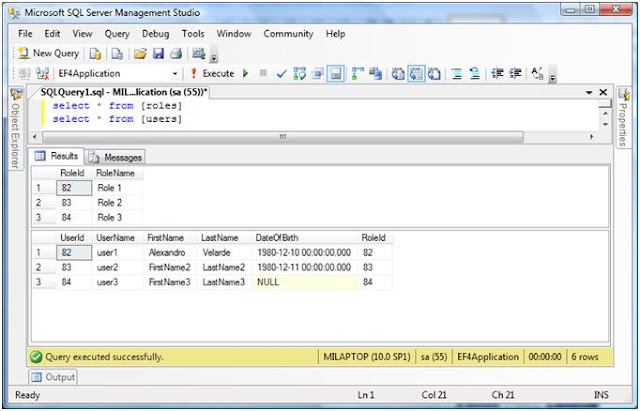Start debugging with green play arrow

tap(245, 73)
